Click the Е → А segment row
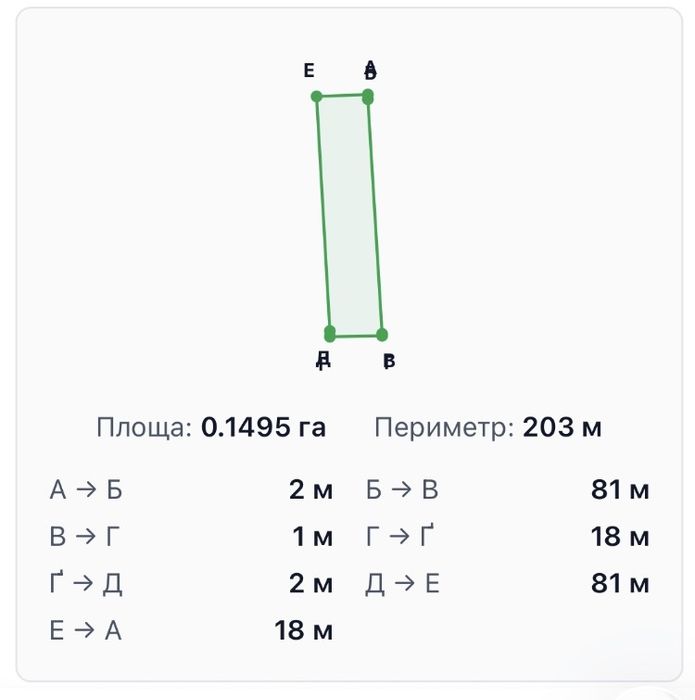 point(191,630)
